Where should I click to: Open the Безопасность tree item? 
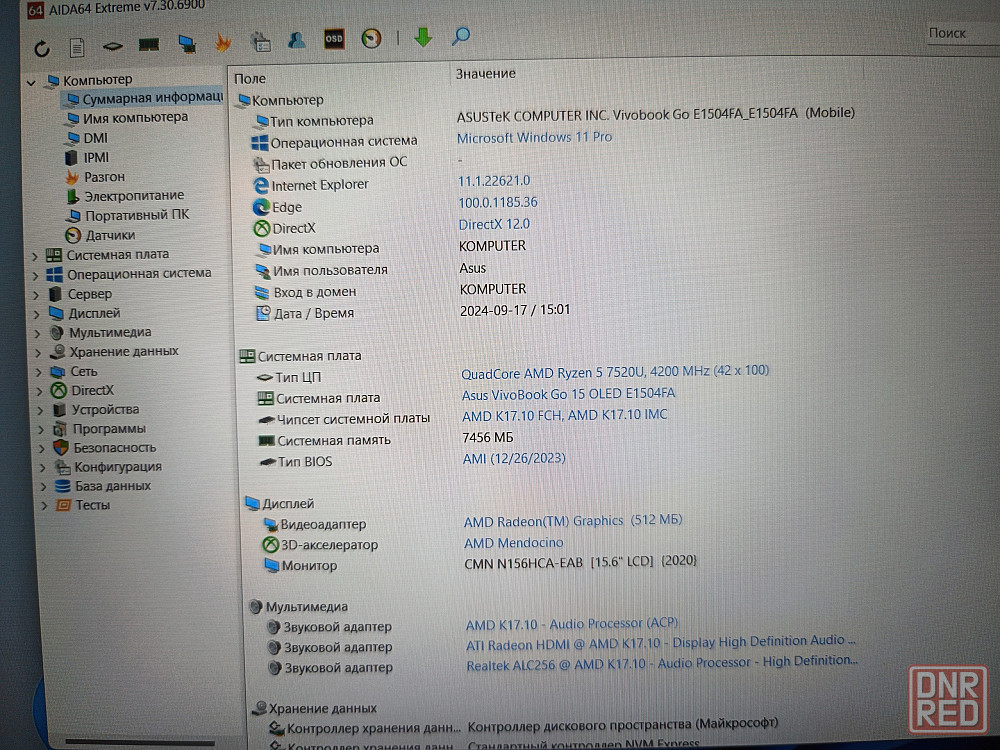click(105, 448)
